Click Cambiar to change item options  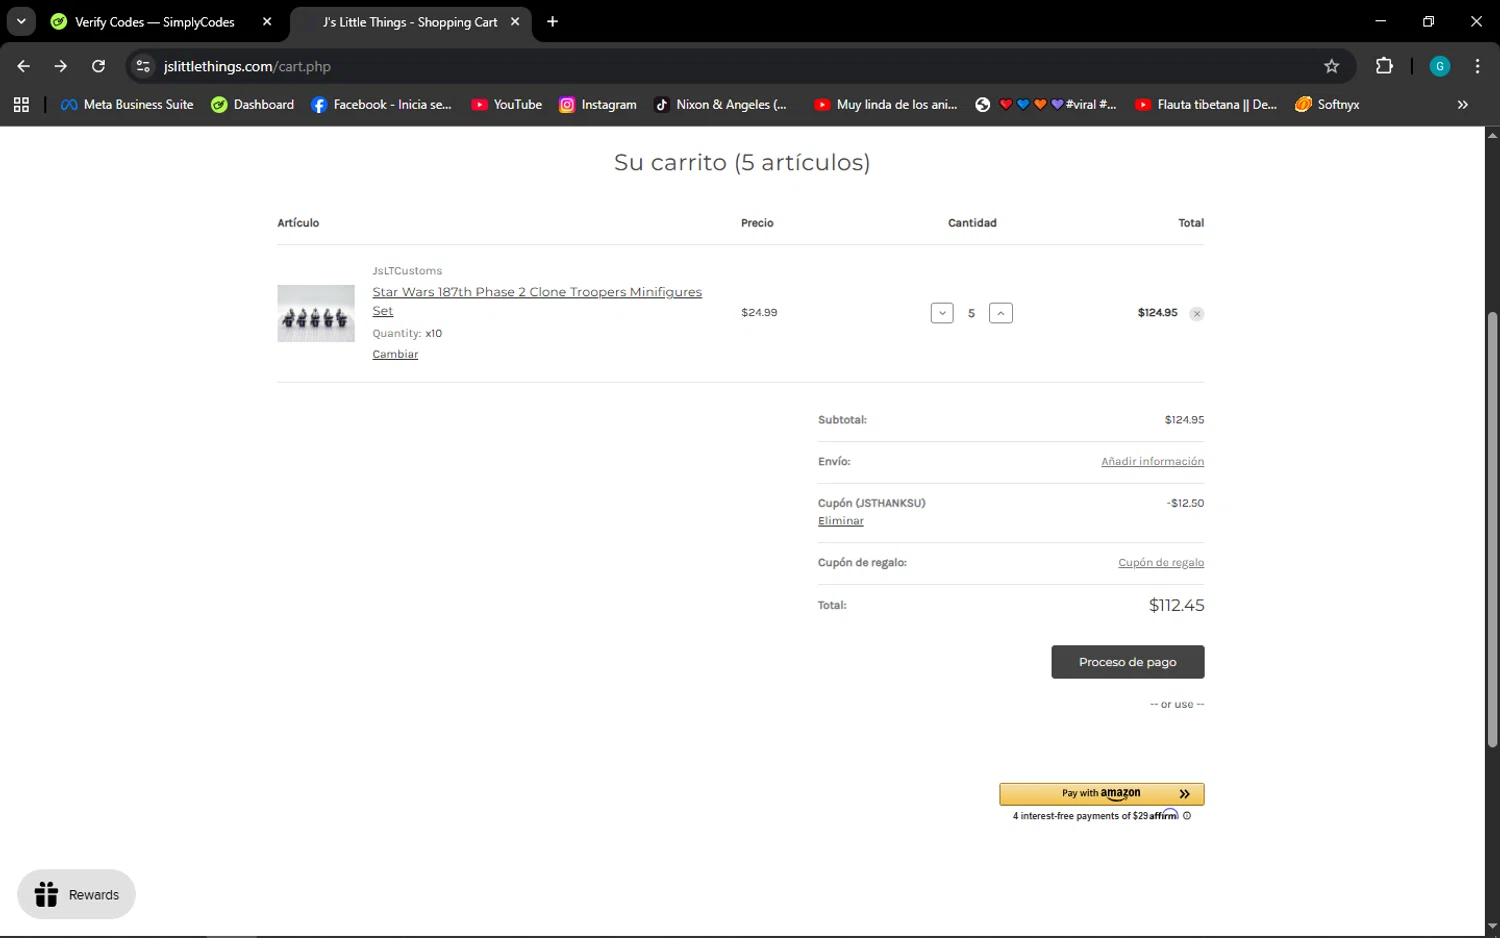click(x=395, y=354)
